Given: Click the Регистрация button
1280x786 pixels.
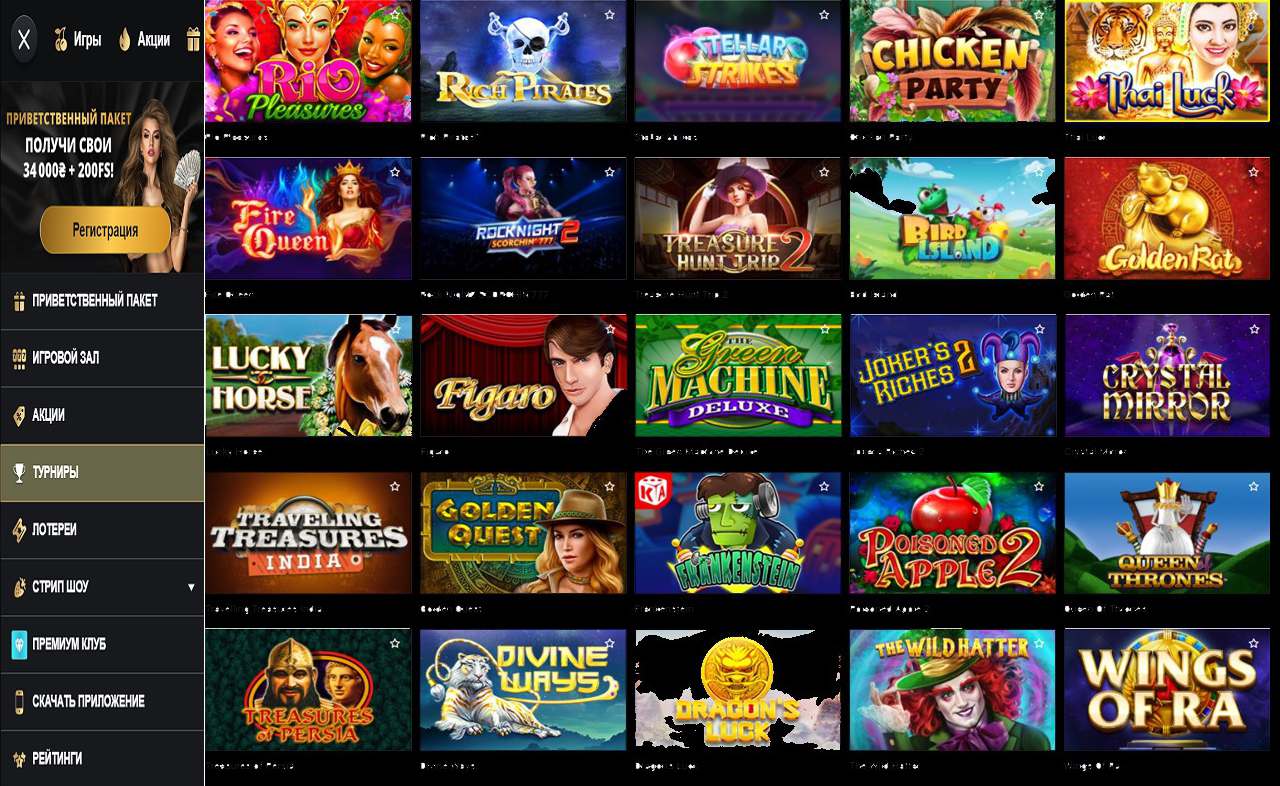Looking at the screenshot, I should [105, 230].
